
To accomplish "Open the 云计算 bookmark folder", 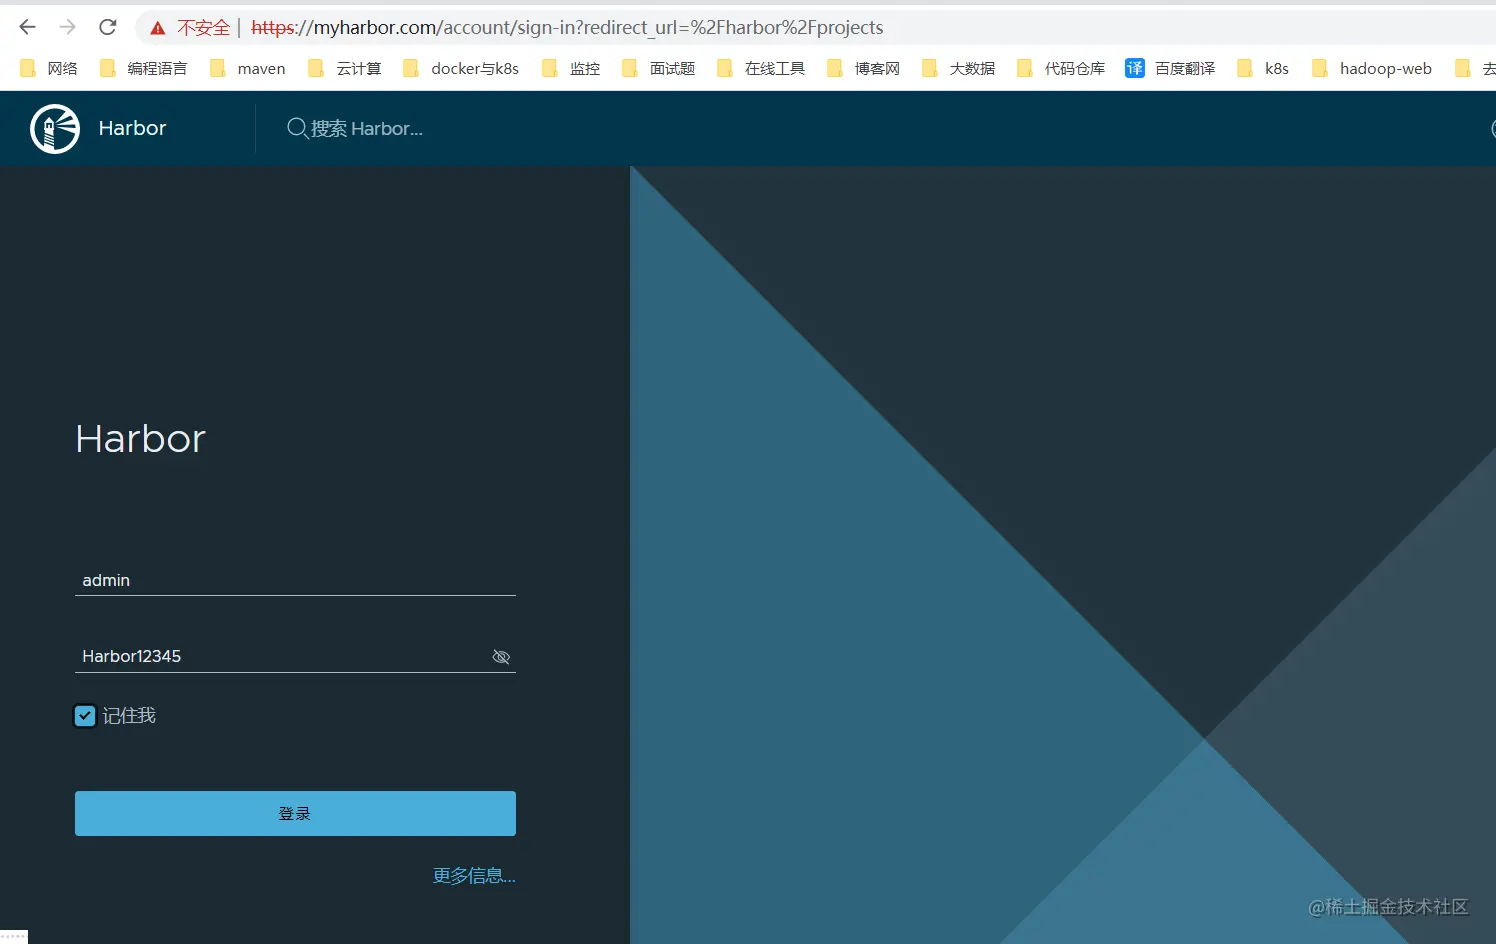I will [x=345, y=68].
